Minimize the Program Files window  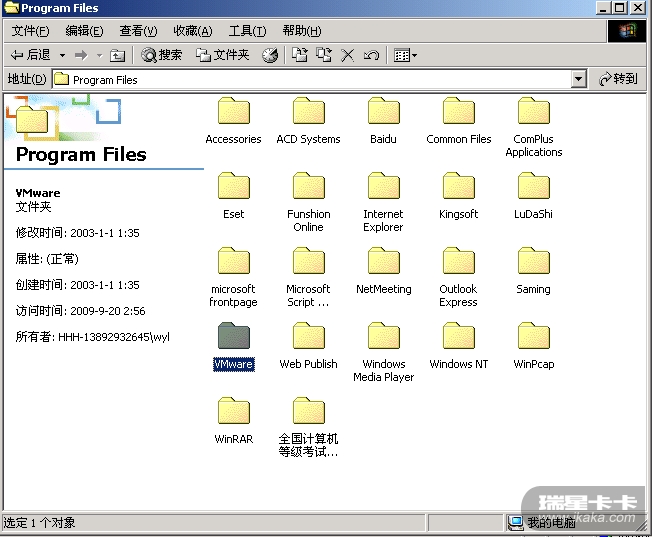[603, 7]
